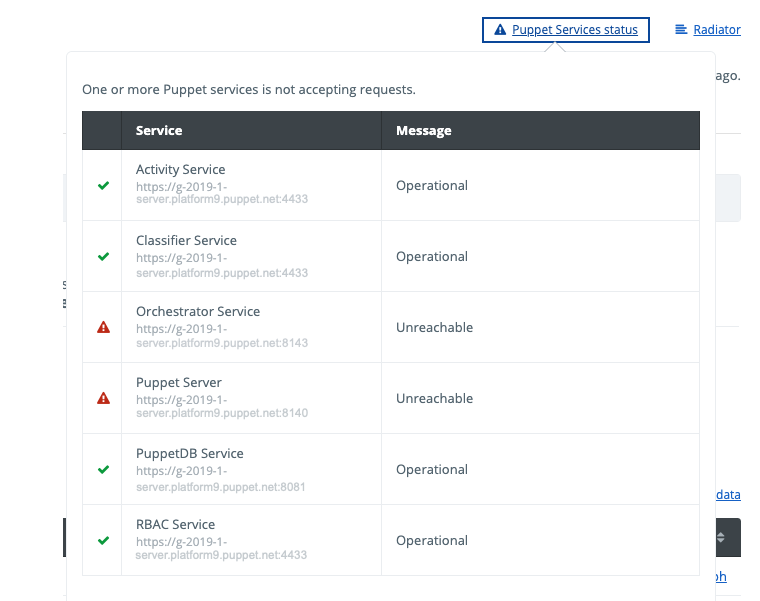Click the green check for Activity Service

pos(103,186)
